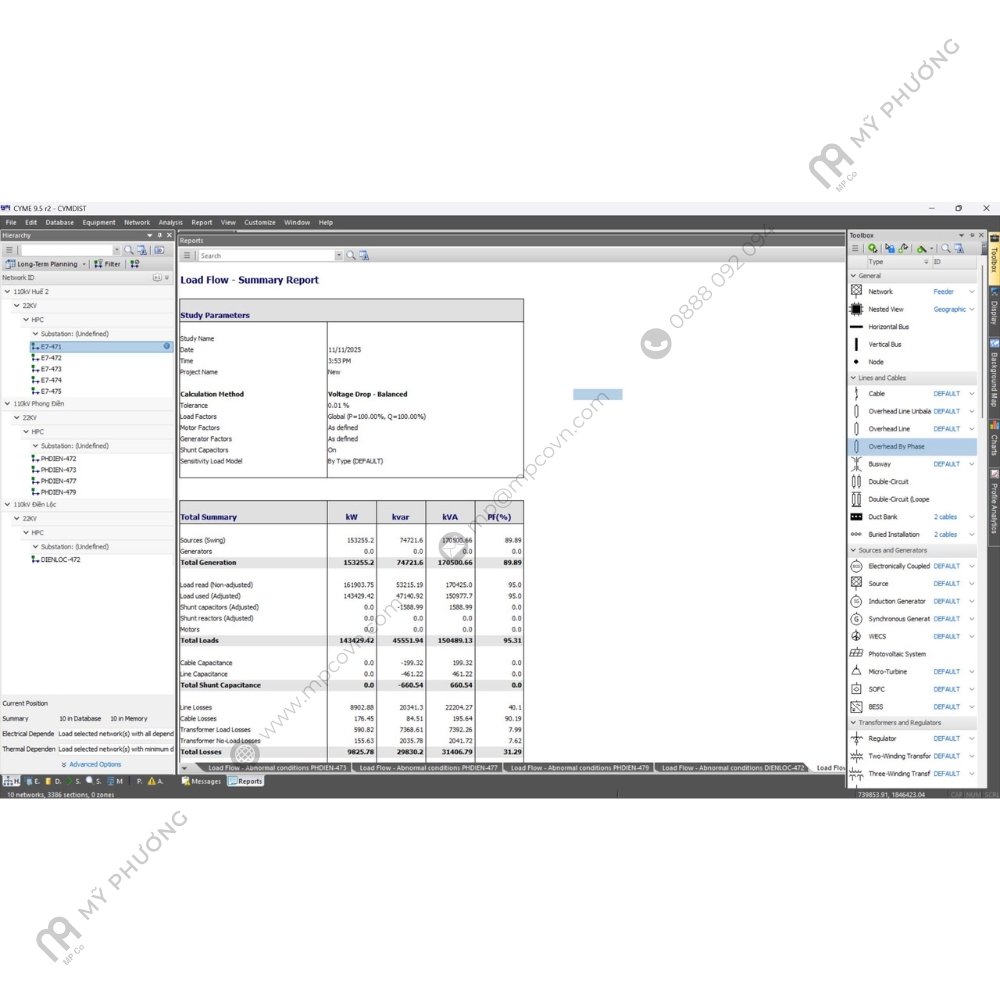Open the Long-Term Planning dropdown
Viewport: 1000px width, 1000px height.
(84, 264)
